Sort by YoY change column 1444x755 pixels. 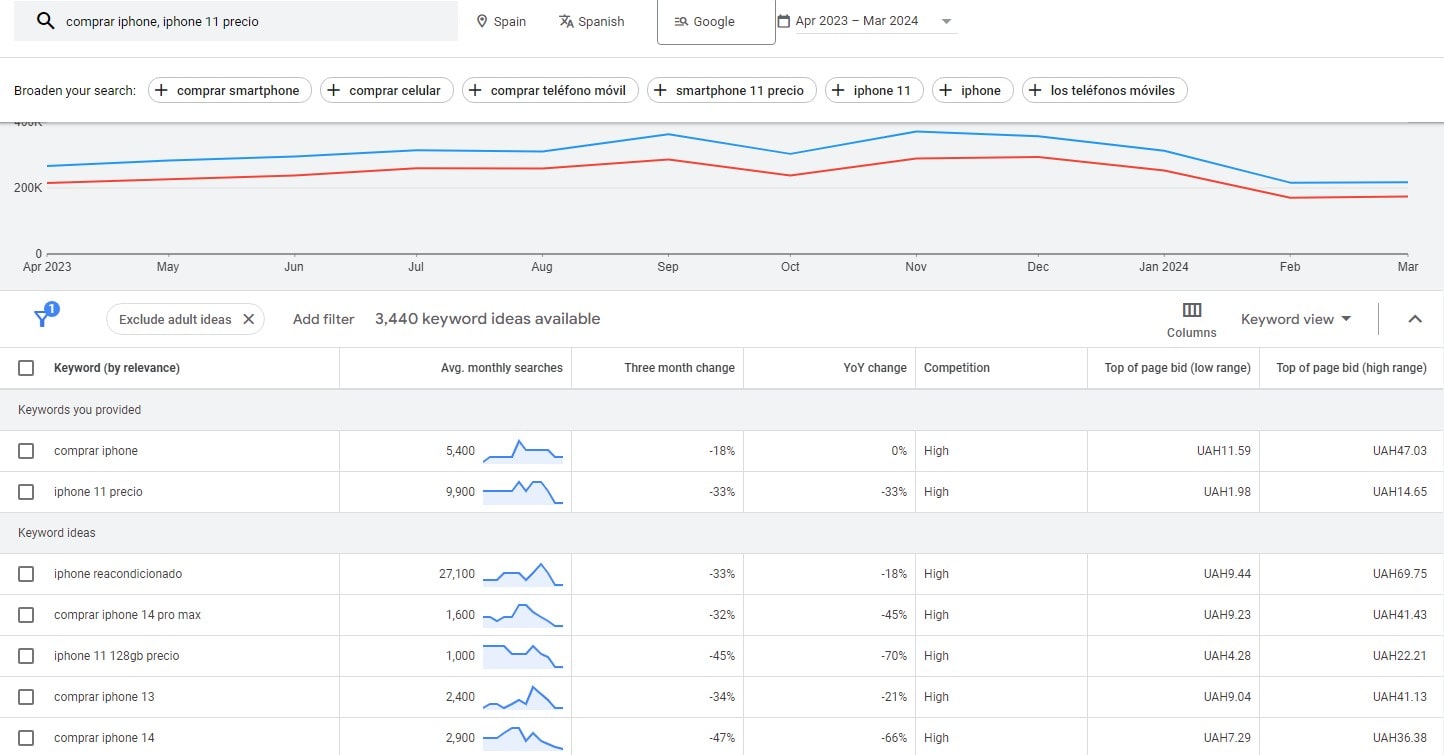875,368
